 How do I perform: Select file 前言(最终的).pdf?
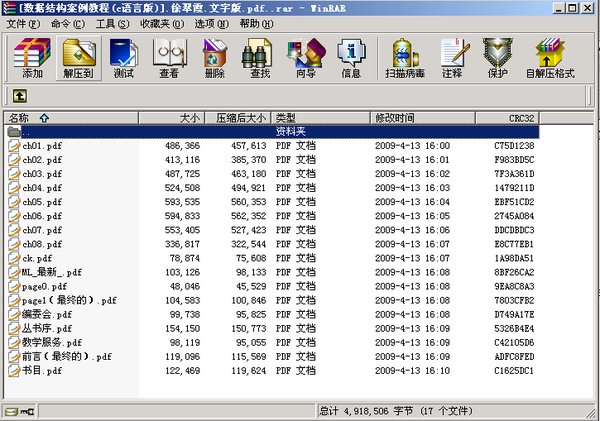(67, 357)
